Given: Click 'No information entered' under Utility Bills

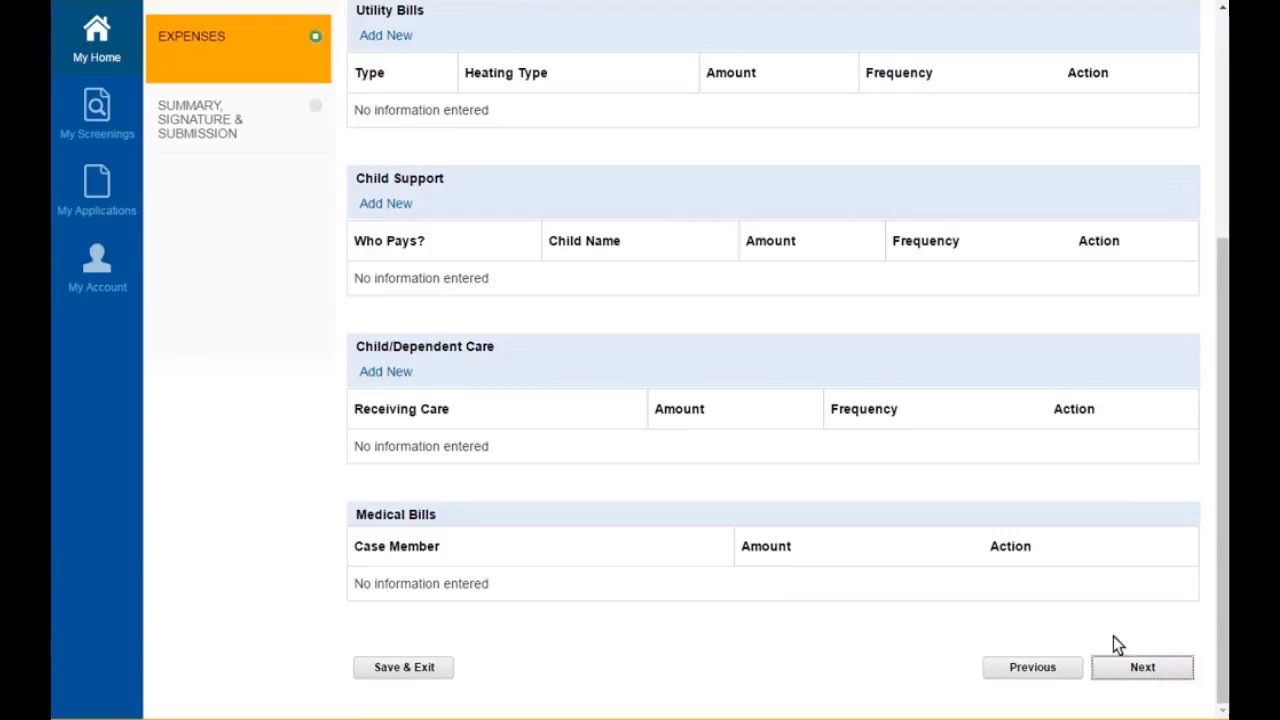Looking at the screenshot, I should (421, 110).
